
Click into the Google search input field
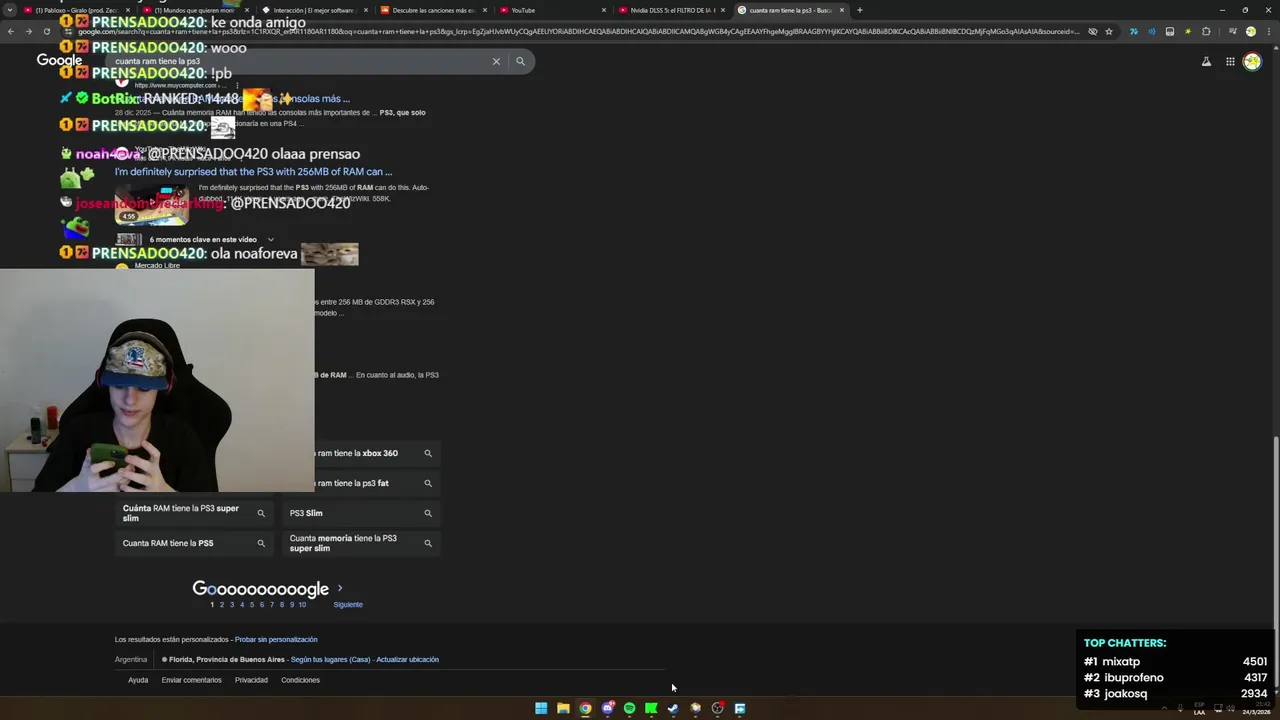click(x=300, y=61)
